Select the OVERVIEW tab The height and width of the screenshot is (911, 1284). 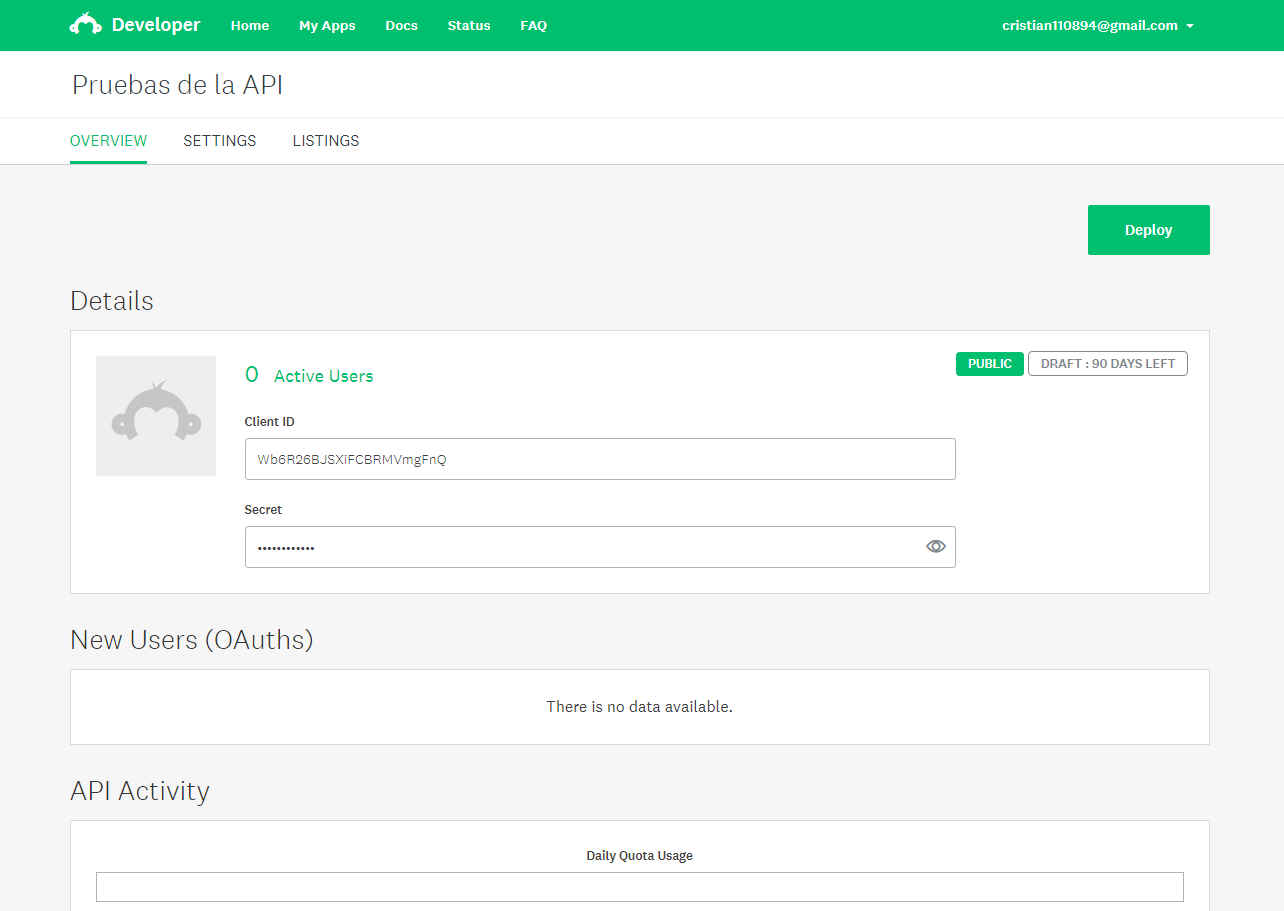coord(108,140)
